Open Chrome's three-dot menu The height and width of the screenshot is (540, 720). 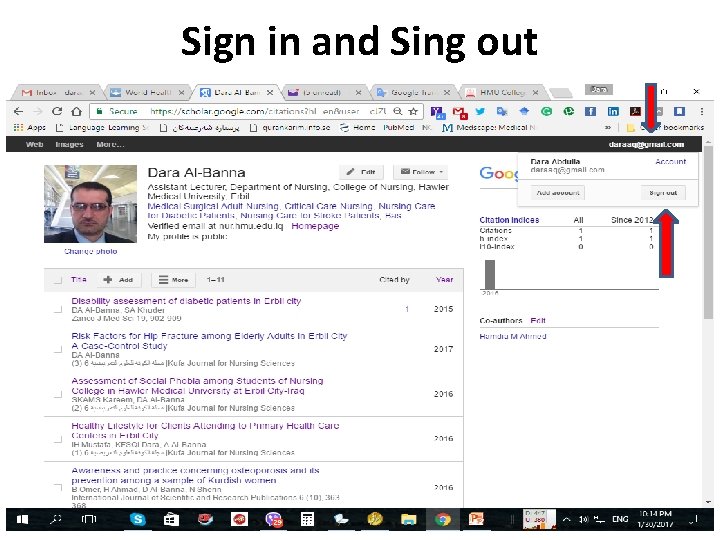(702, 111)
